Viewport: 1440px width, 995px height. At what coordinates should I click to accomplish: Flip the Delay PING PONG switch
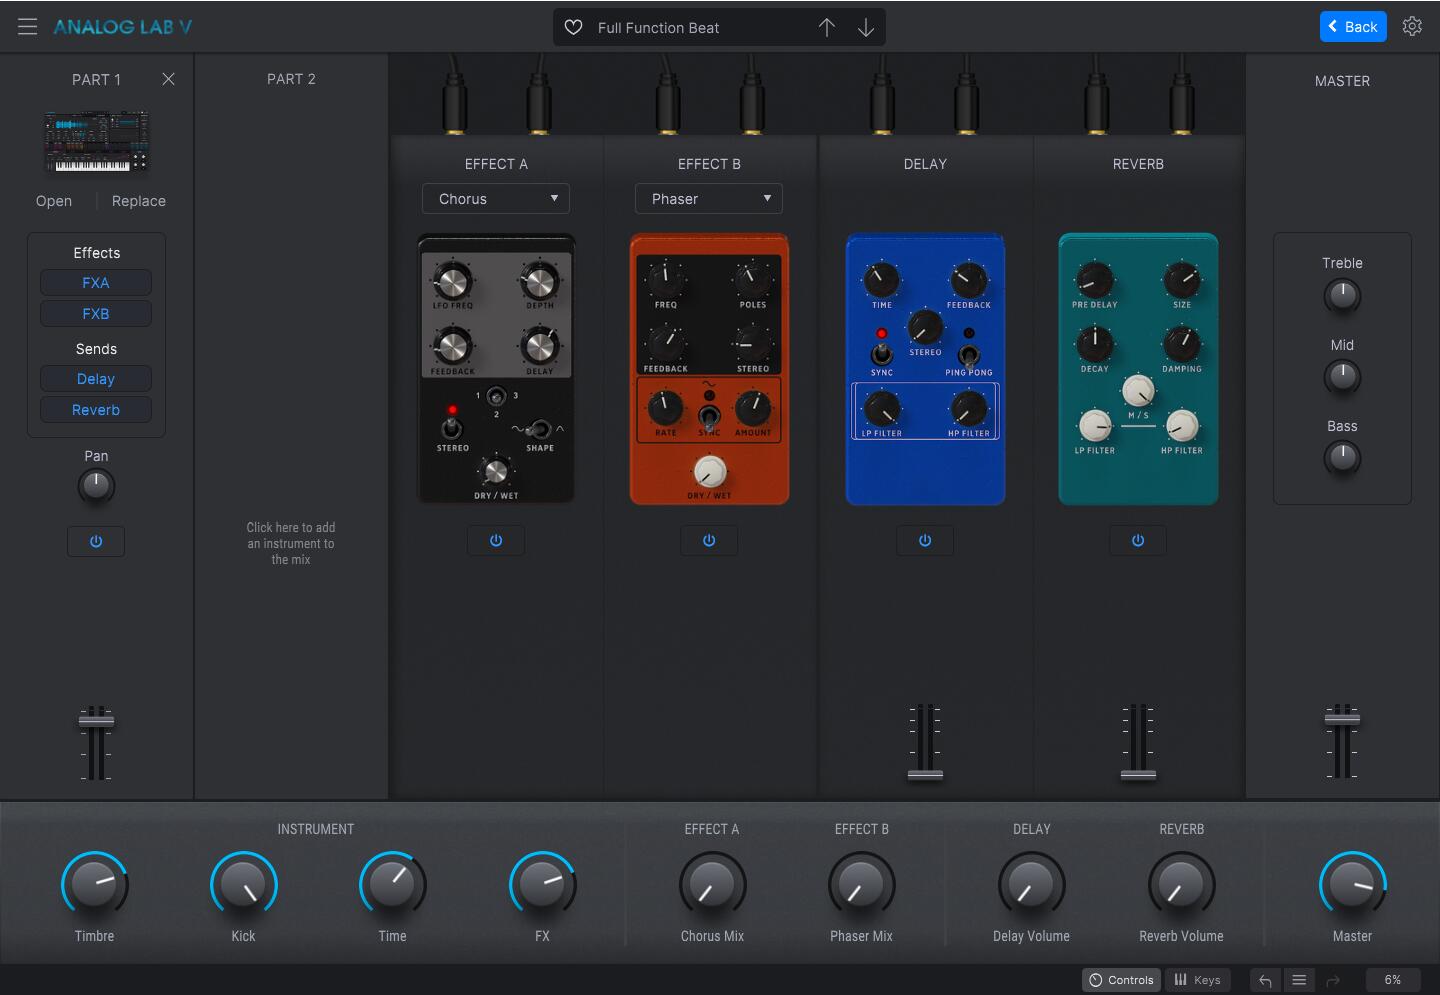968,354
